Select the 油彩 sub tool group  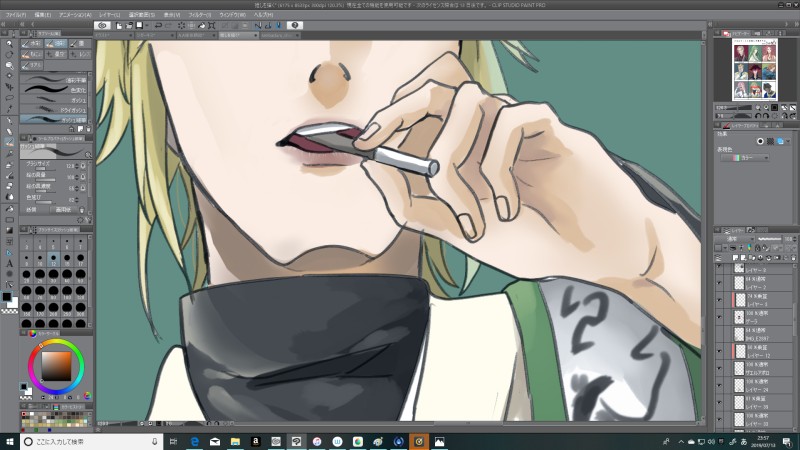pos(56,44)
